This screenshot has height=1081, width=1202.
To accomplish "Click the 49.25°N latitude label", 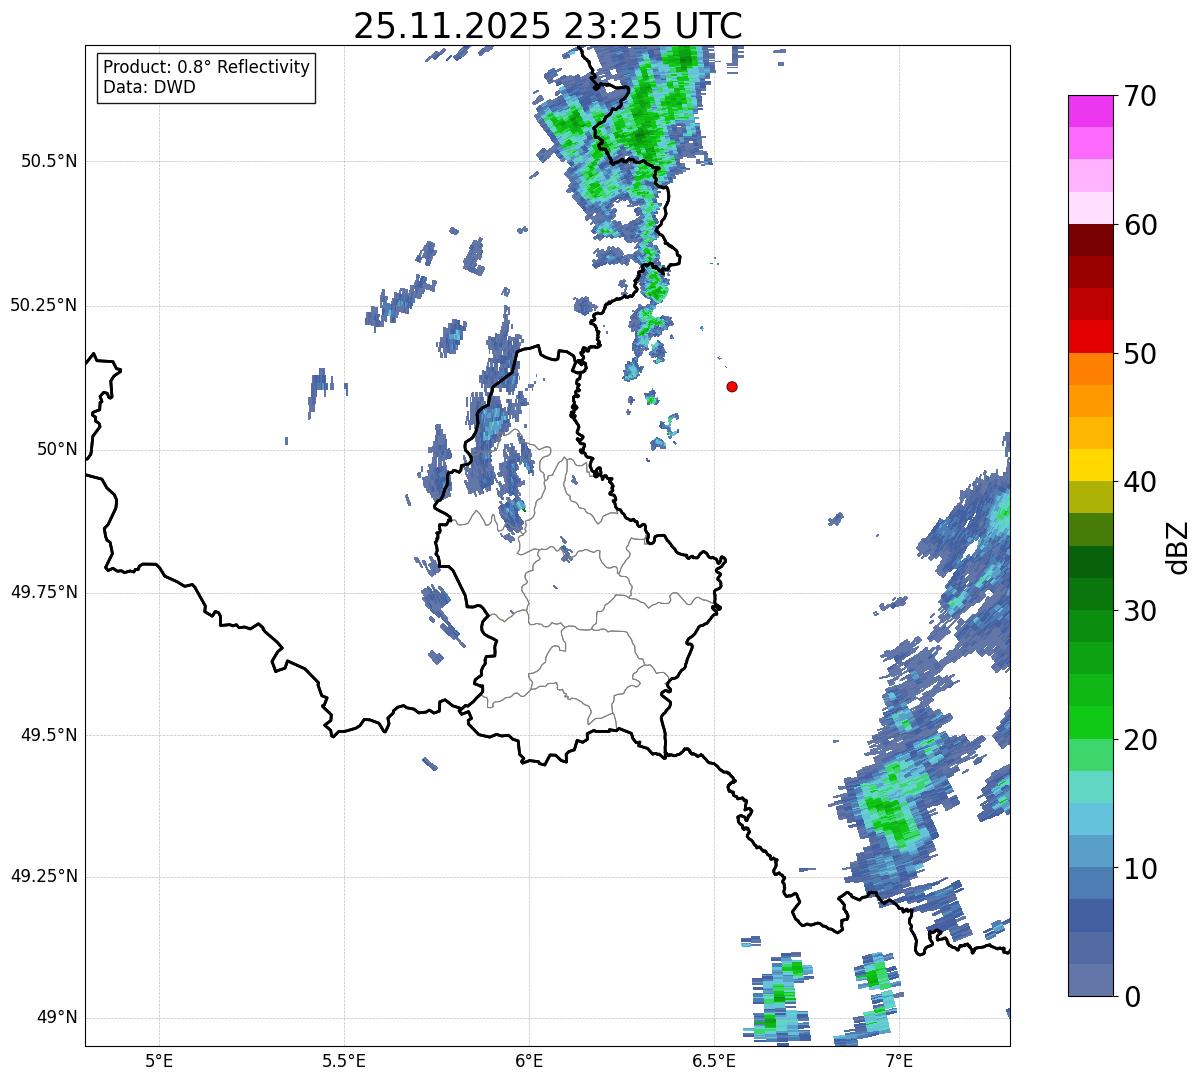I will (x=44, y=877).
